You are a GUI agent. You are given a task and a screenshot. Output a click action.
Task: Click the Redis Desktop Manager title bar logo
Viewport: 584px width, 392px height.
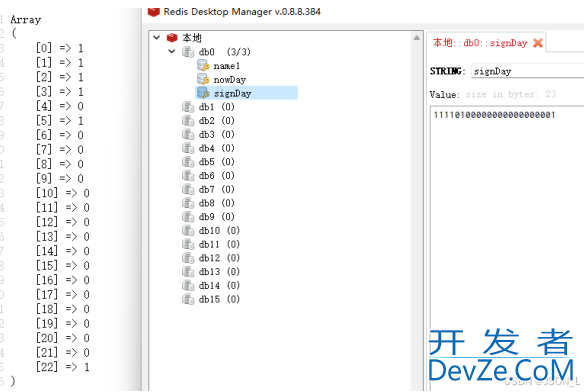coord(153,12)
